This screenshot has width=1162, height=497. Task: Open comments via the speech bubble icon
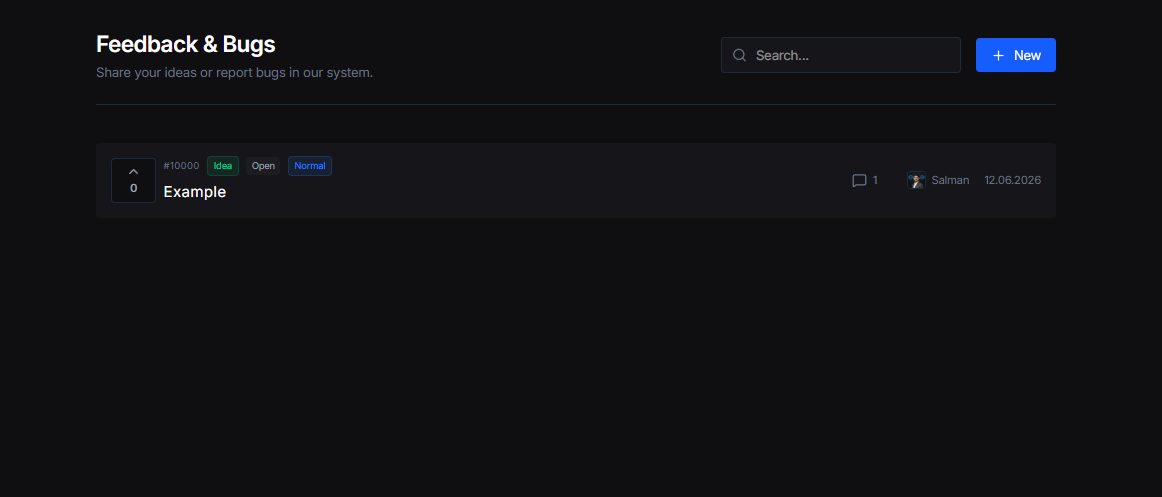point(860,181)
